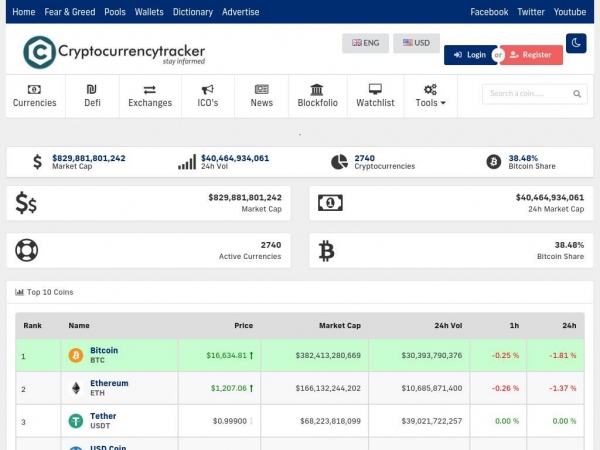This screenshot has width=600, height=450.
Task: Click the lifebuoy Active Currencies icon
Action: click(x=26, y=250)
